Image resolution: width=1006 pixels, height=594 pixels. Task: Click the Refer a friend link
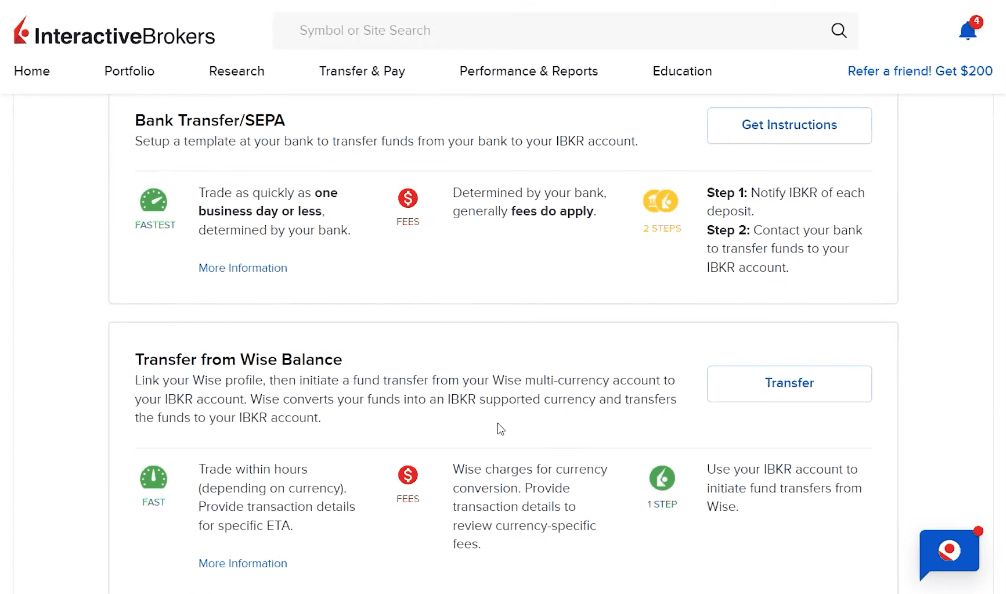920,71
